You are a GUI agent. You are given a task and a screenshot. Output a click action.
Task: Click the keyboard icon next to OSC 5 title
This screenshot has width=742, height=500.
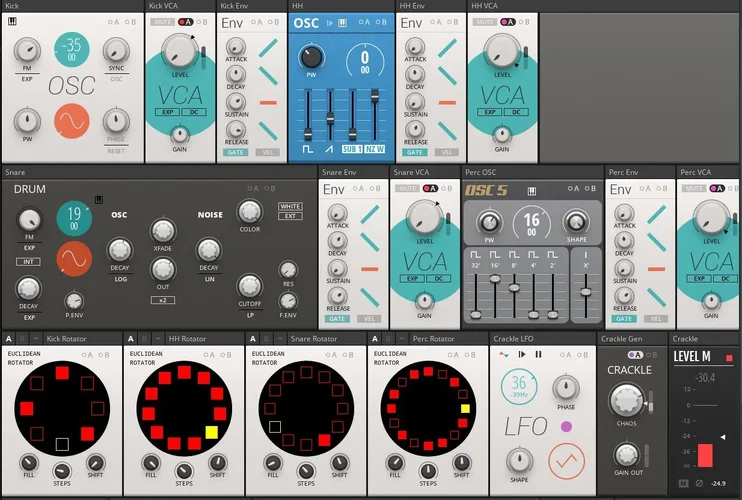pyautogui.click(x=532, y=191)
